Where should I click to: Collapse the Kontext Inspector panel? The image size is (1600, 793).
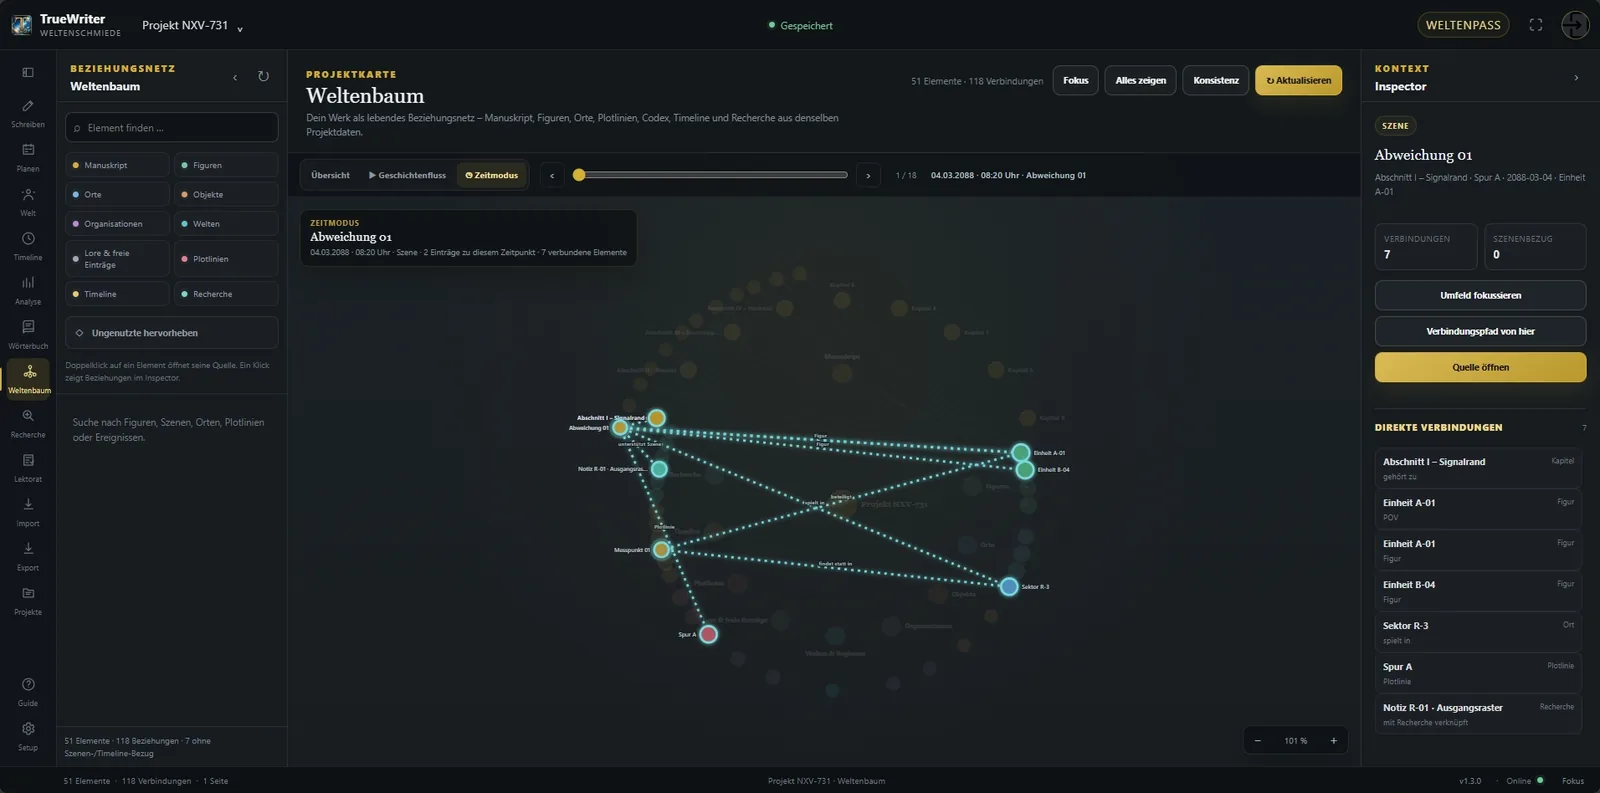(1576, 77)
